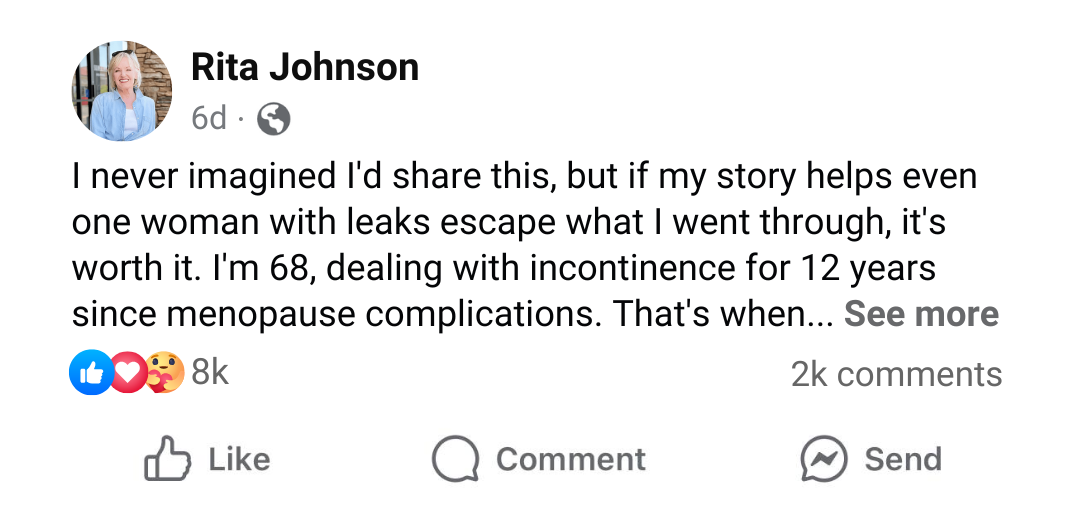Click the red heart reaction icon
This screenshot has height=530, width=1080.
(x=127, y=373)
